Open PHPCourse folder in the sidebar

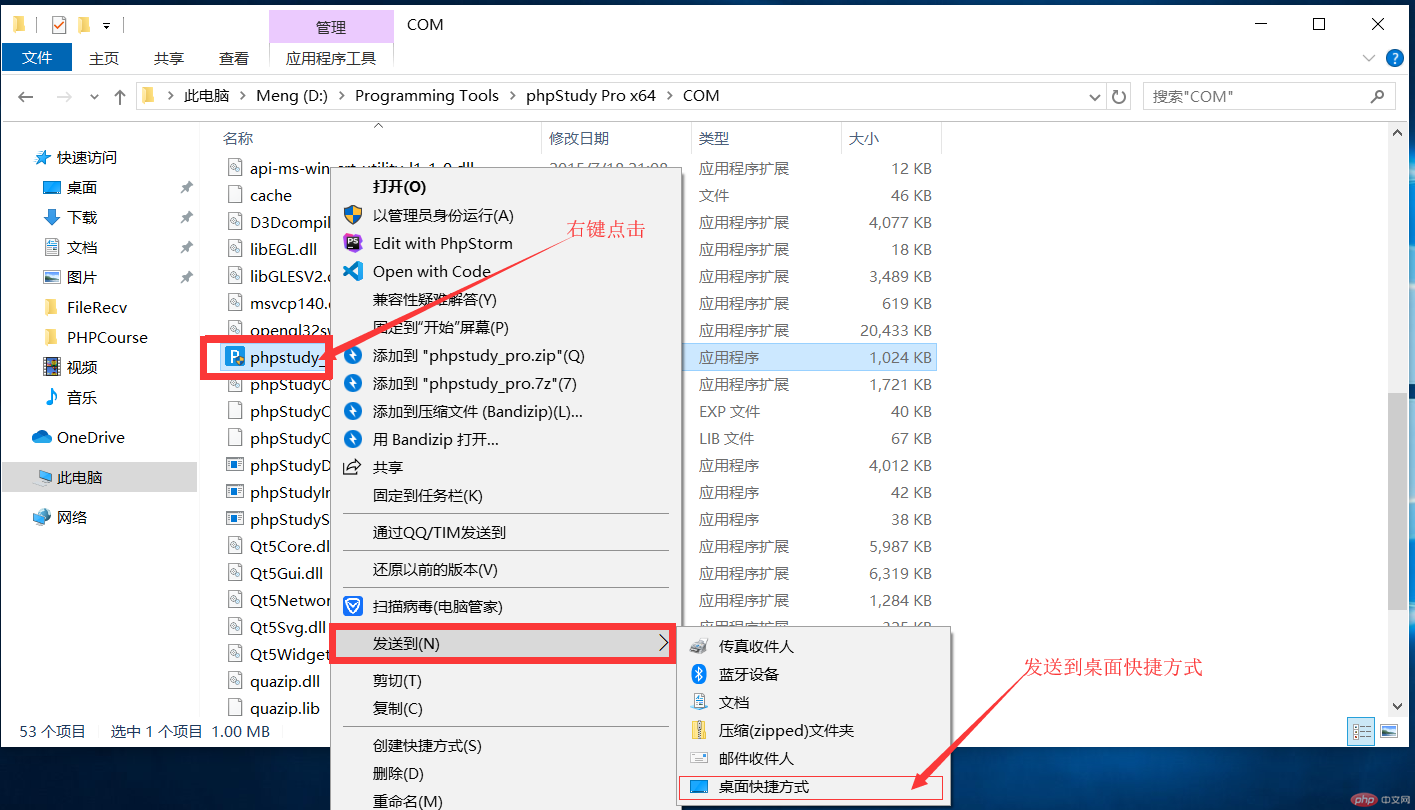click(107, 337)
